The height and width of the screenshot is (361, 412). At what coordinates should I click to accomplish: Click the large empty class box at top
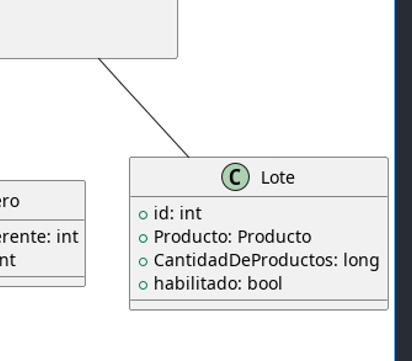(89, 29)
